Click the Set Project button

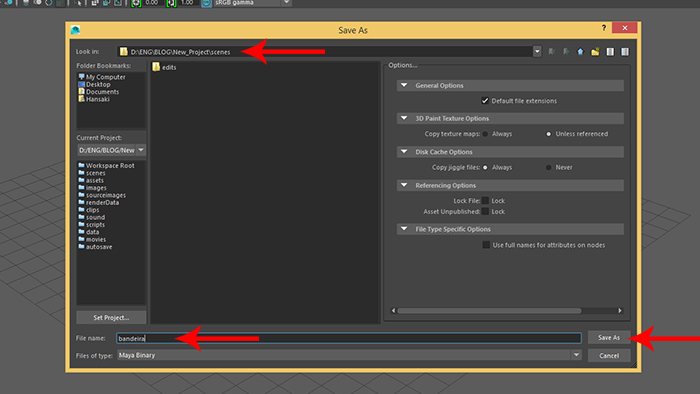(111, 318)
